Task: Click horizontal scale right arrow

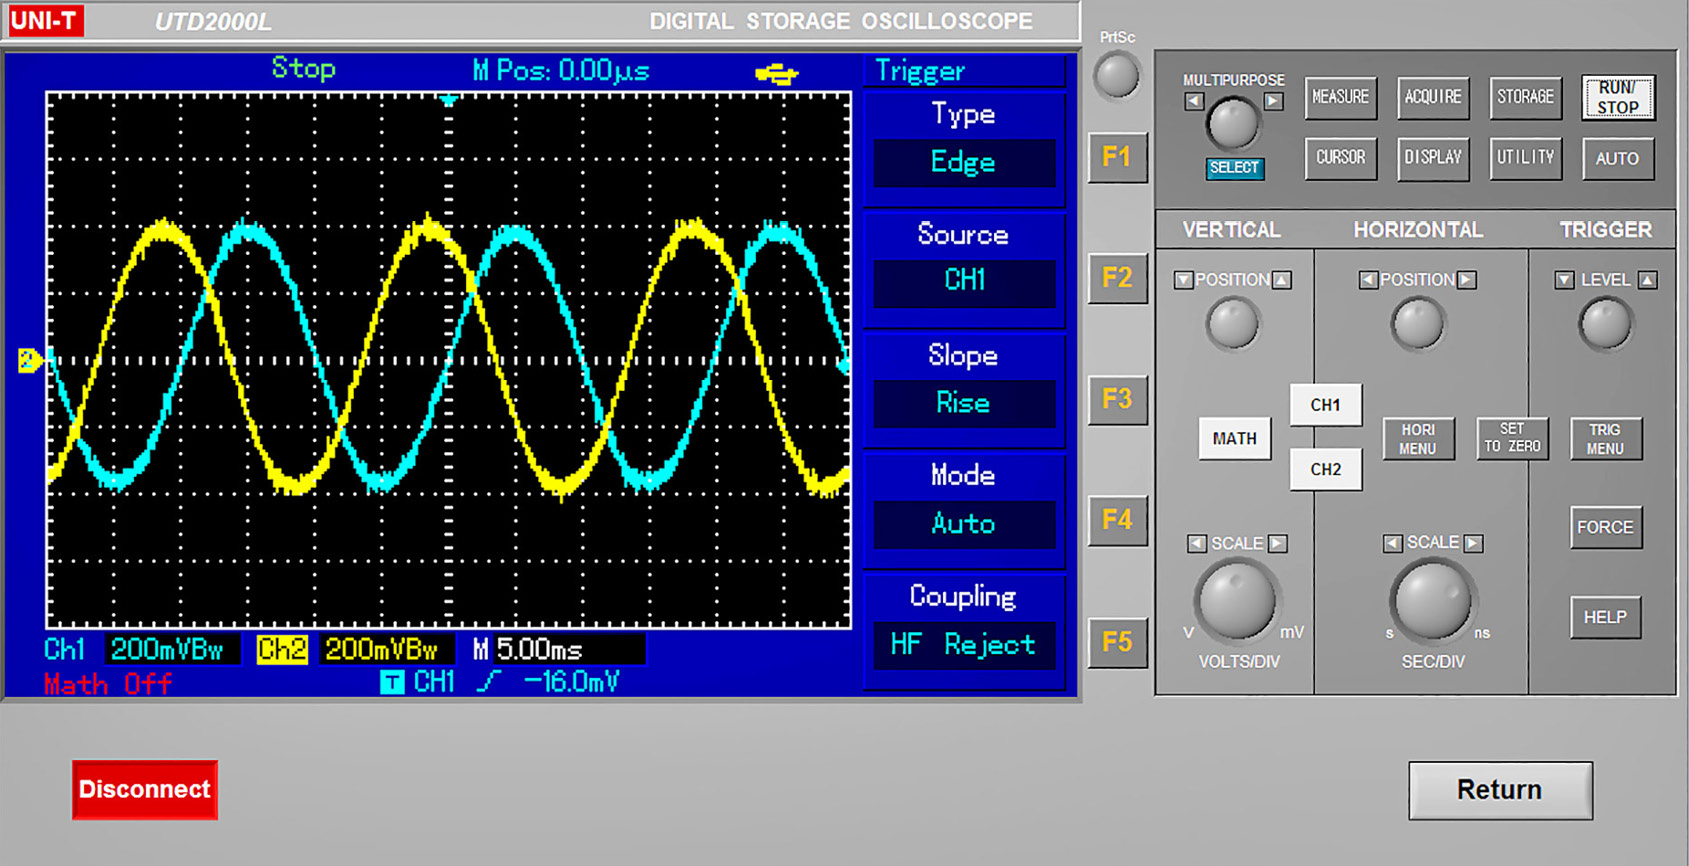Action: click(x=1472, y=543)
